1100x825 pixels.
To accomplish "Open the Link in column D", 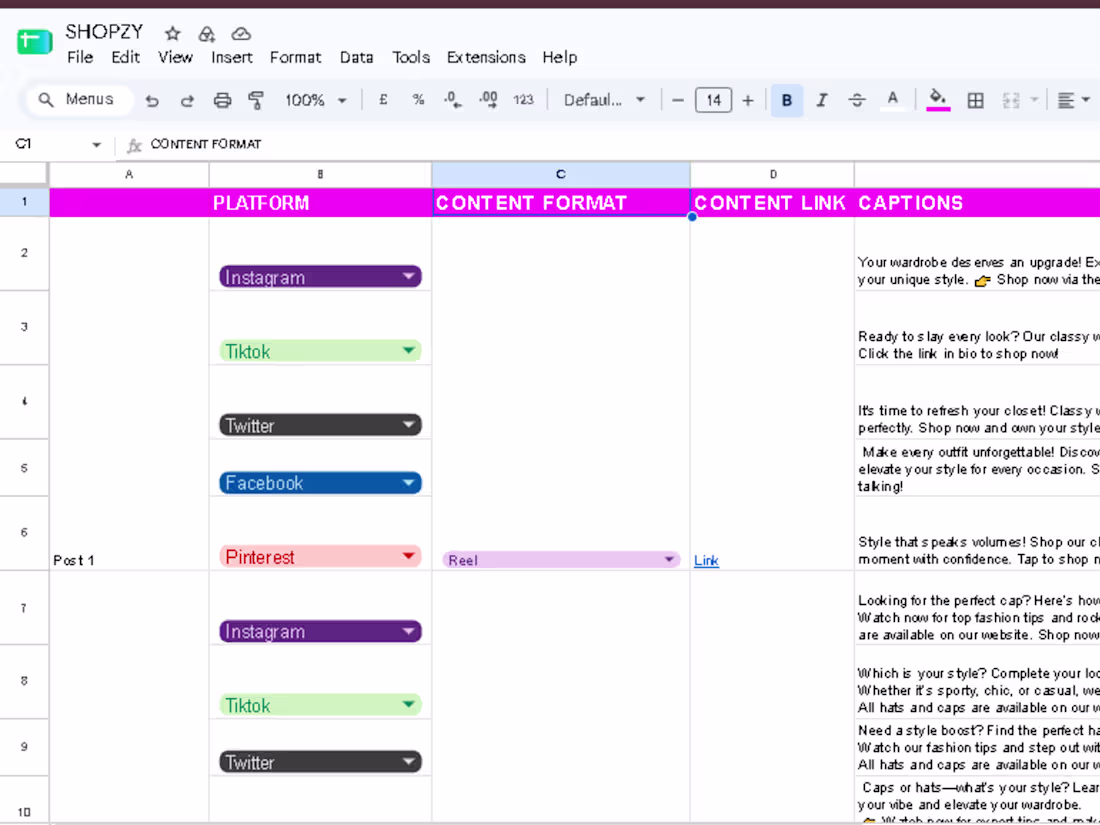I will tap(706, 561).
